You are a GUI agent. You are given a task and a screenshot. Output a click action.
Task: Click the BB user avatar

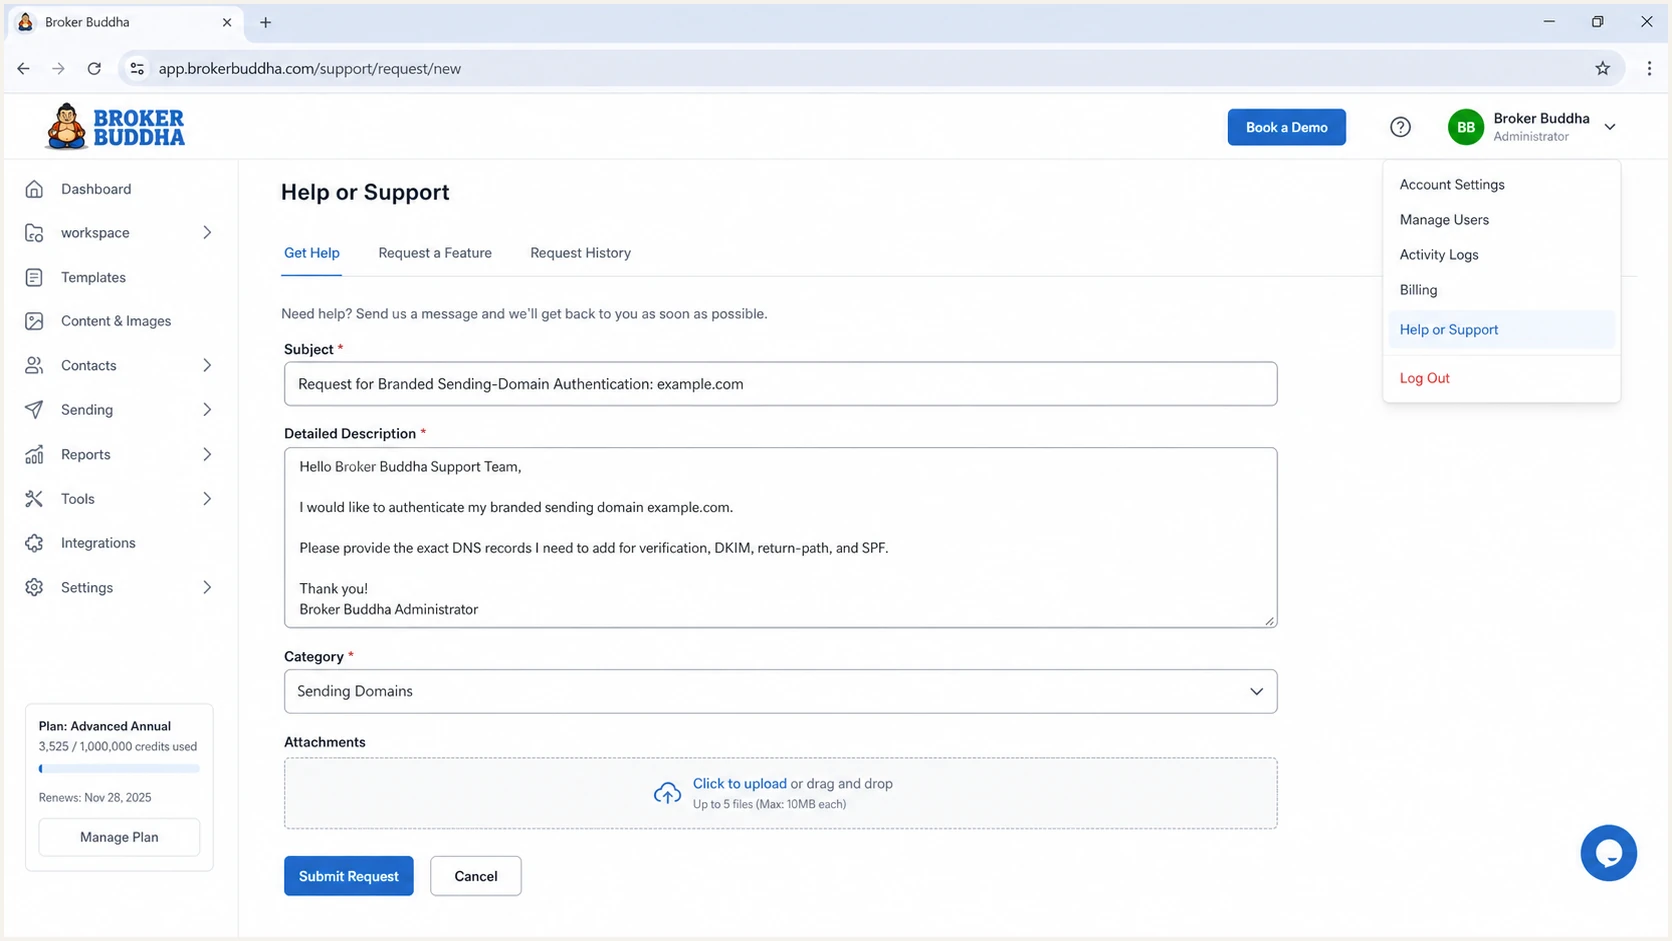pyautogui.click(x=1465, y=127)
